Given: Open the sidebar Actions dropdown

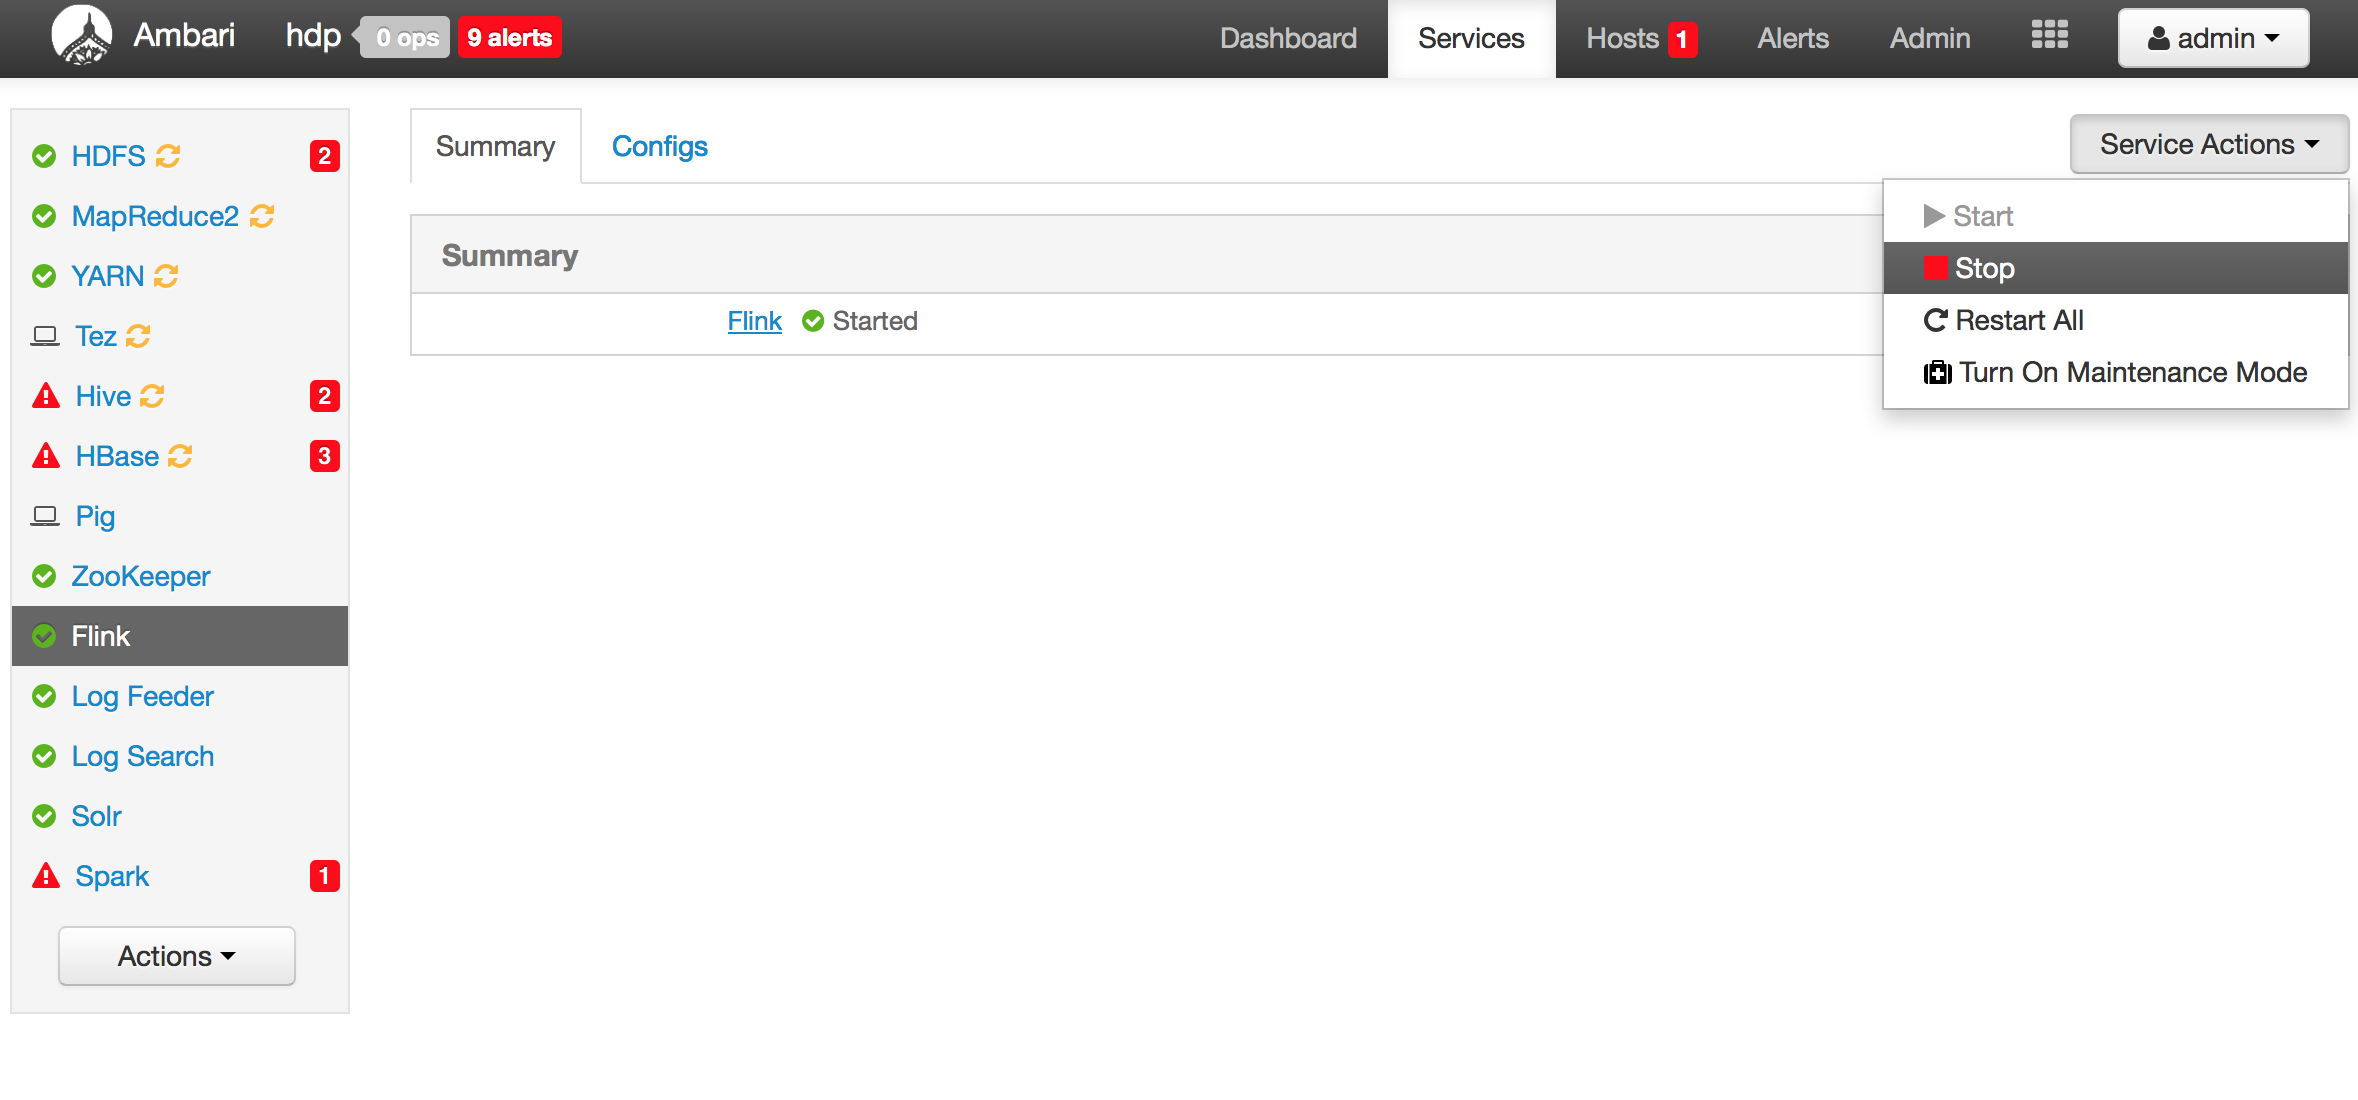Looking at the screenshot, I should tap(177, 956).
